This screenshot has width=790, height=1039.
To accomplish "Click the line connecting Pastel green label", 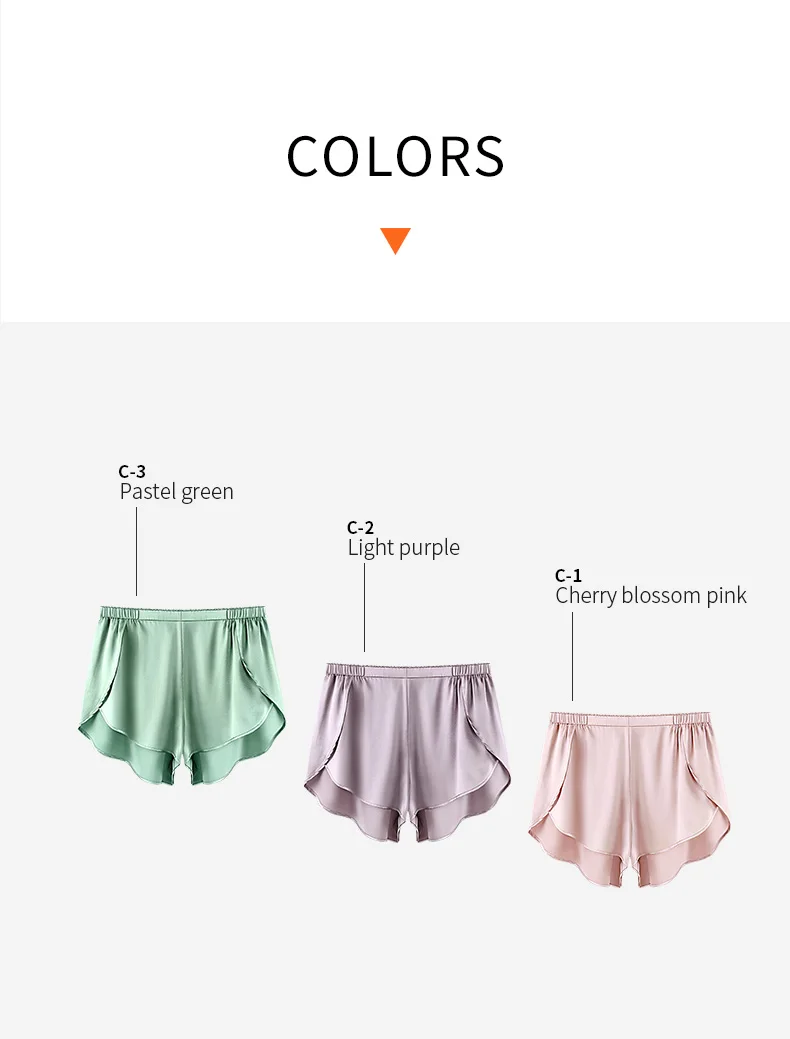I will coord(137,552).
